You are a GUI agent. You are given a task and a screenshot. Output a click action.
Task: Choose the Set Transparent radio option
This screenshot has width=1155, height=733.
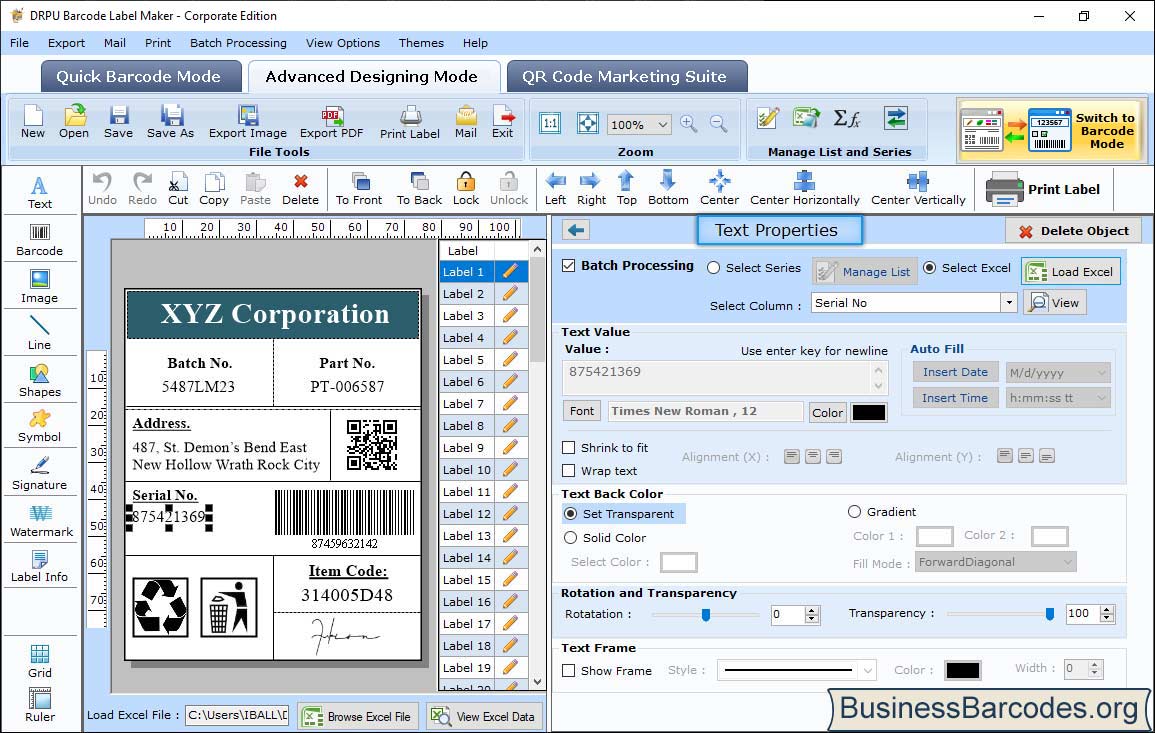(x=570, y=513)
